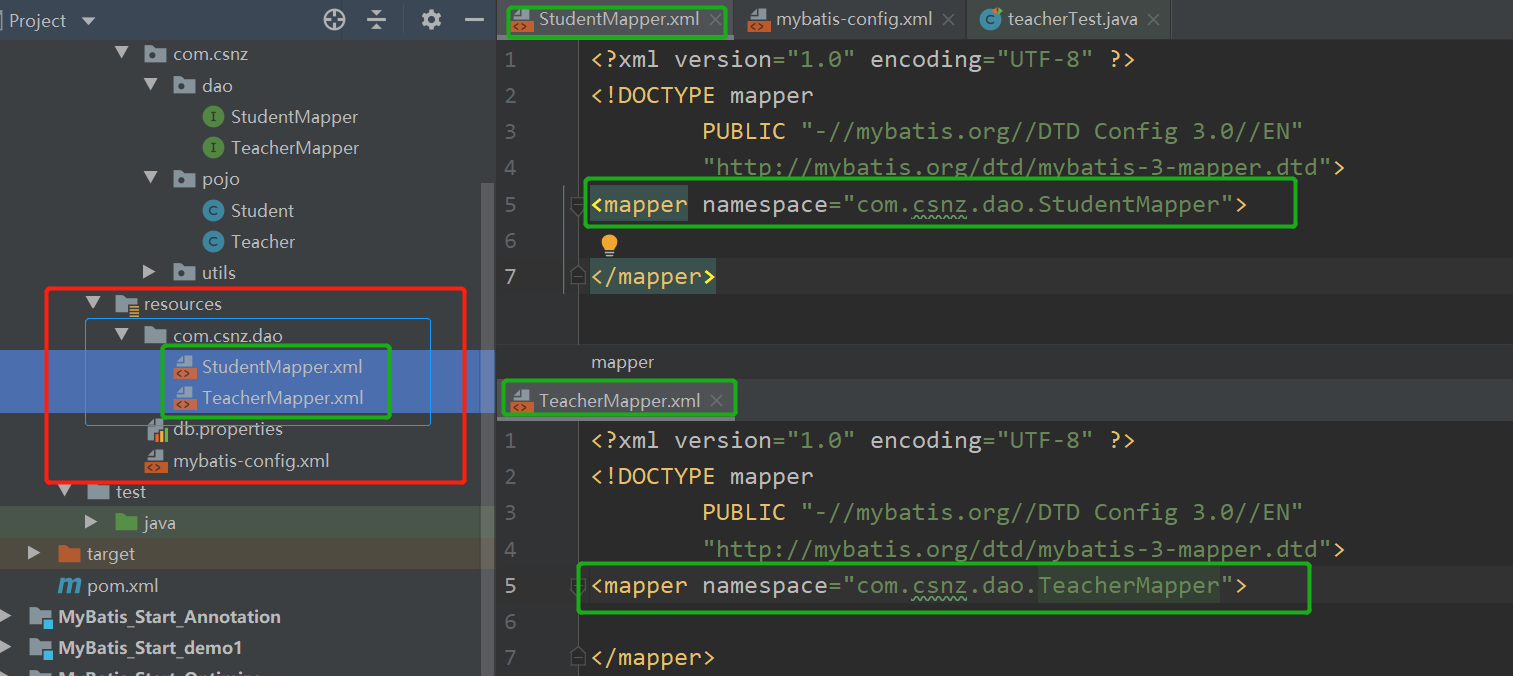Collapse the test folder
Screen dimensions: 1513x676
coord(64,490)
